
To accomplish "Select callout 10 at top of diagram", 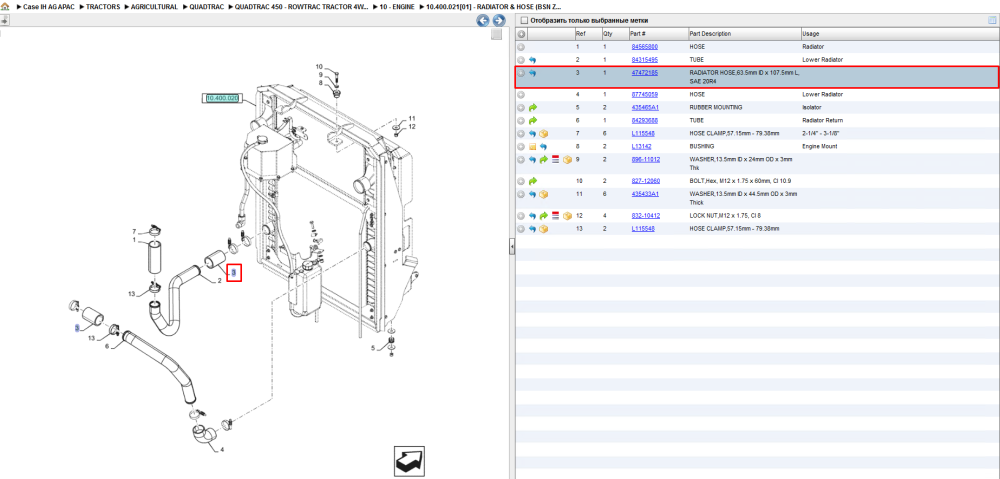I will 320,67.
